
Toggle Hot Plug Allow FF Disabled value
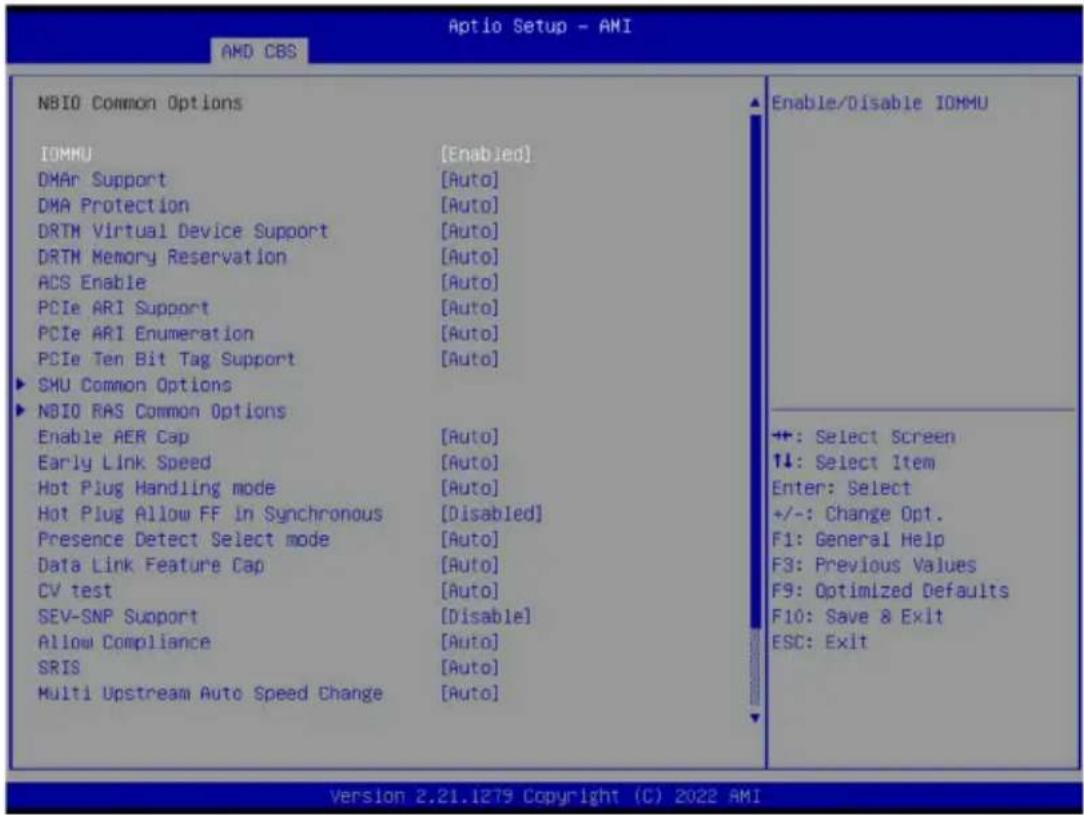click(492, 514)
